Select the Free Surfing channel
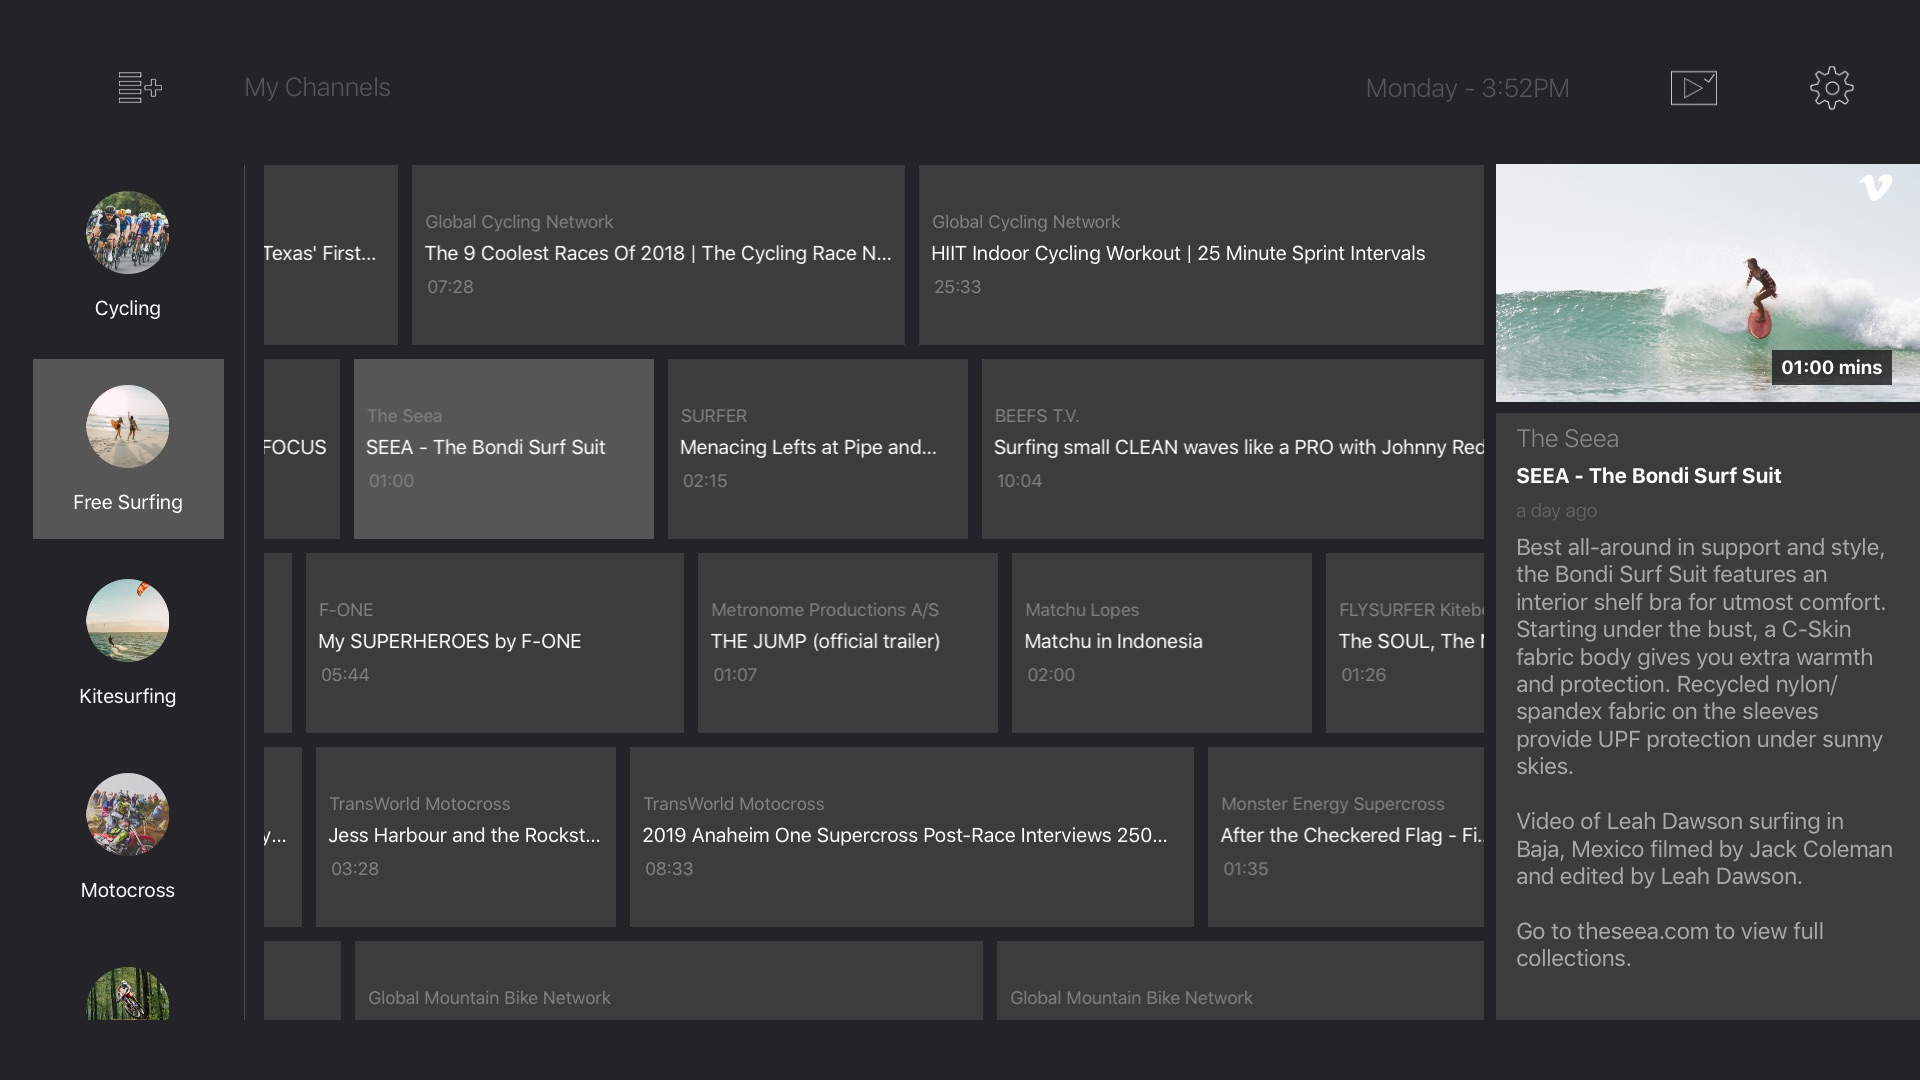Image resolution: width=1920 pixels, height=1080 pixels. click(128, 449)
